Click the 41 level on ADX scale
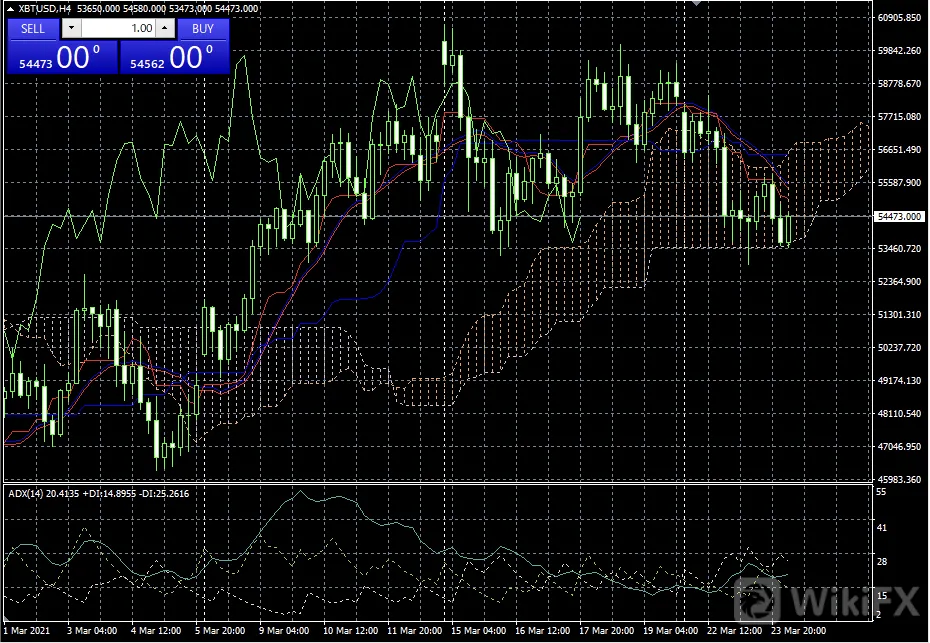Screen dimensions: 930x643 [881, 527]
